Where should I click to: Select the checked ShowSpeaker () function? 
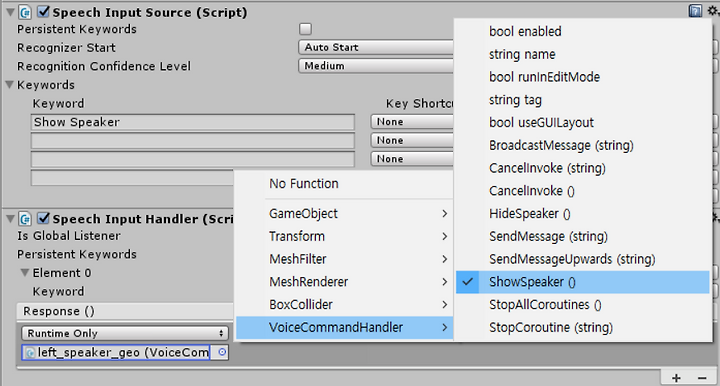[583, 282]
